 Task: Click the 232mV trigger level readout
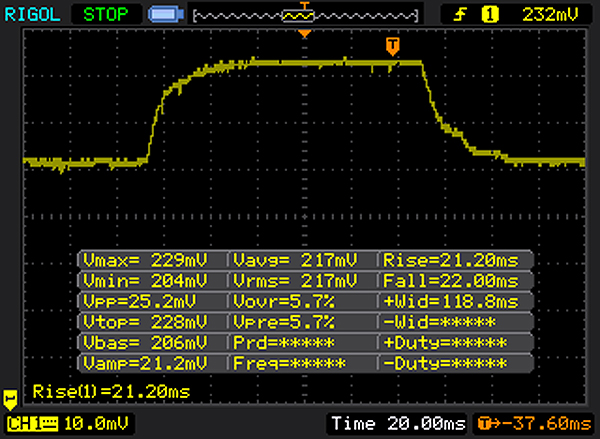[549, 15]
